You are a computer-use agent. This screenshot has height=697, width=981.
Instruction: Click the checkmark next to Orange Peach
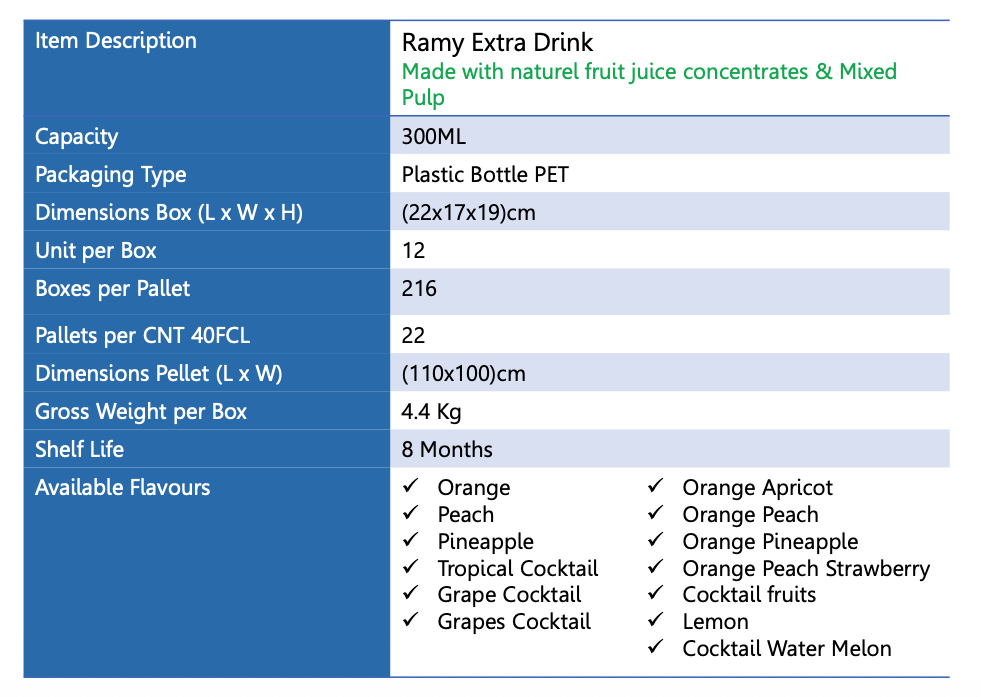[656, 514]
